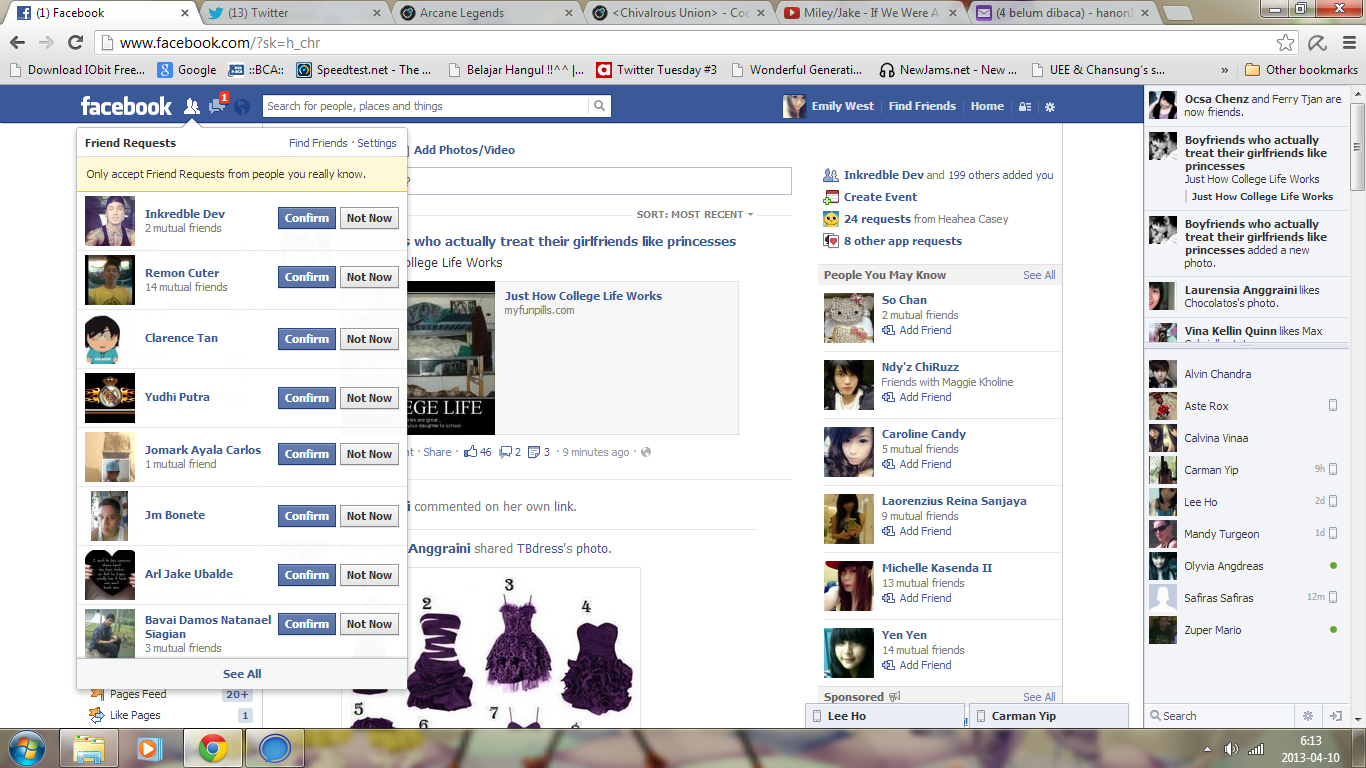The height and width of the screenshot is (768, 1366).
Task: Click See All friend requests
Action: pos(242,674)
